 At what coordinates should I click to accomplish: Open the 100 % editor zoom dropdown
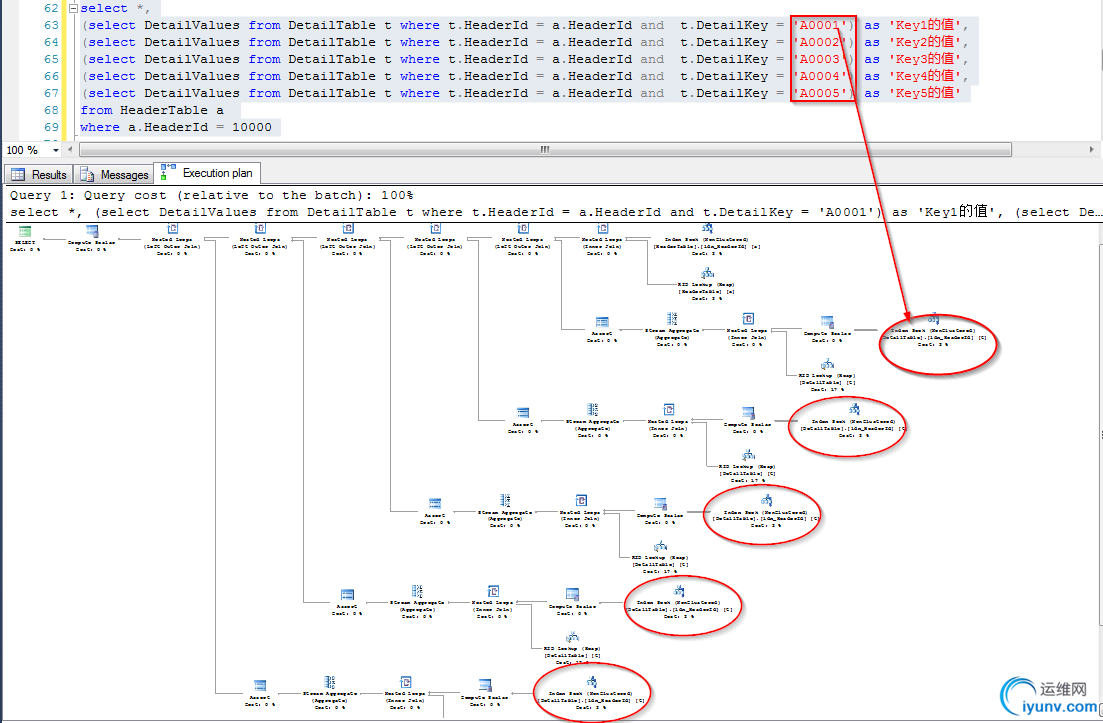click(x=56, y=151)
